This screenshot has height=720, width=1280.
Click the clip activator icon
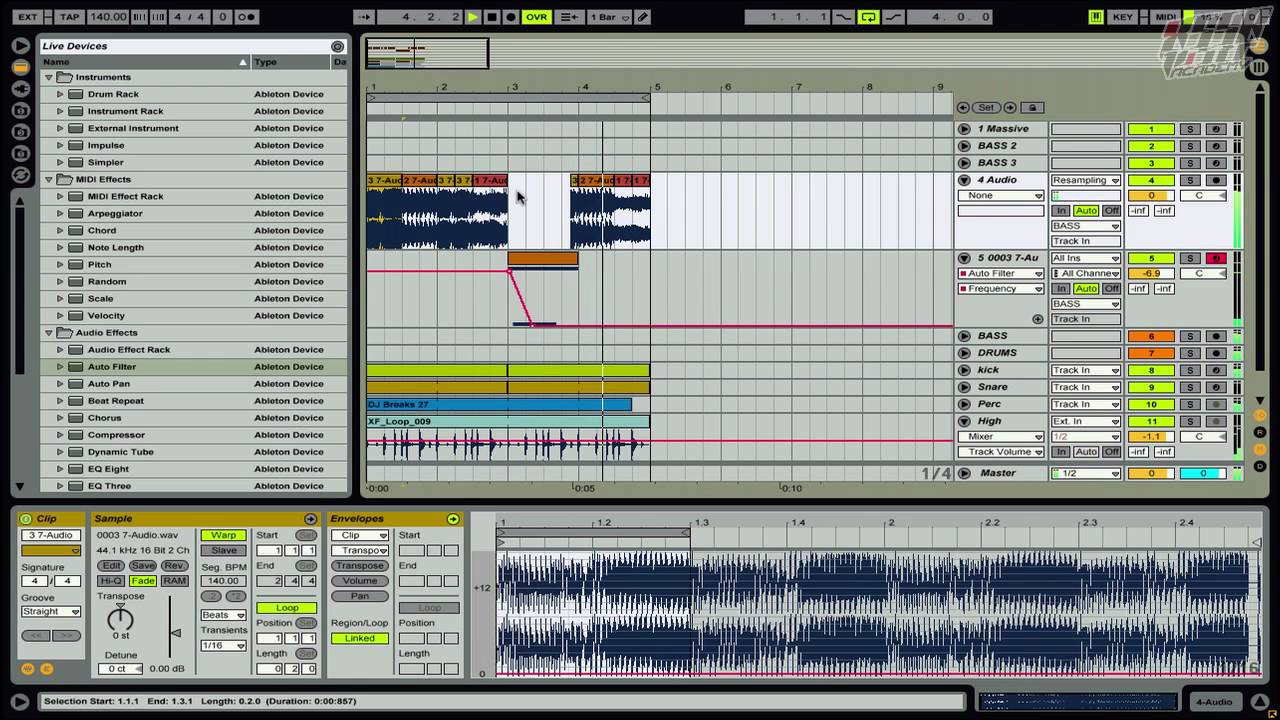coord(26,519)
